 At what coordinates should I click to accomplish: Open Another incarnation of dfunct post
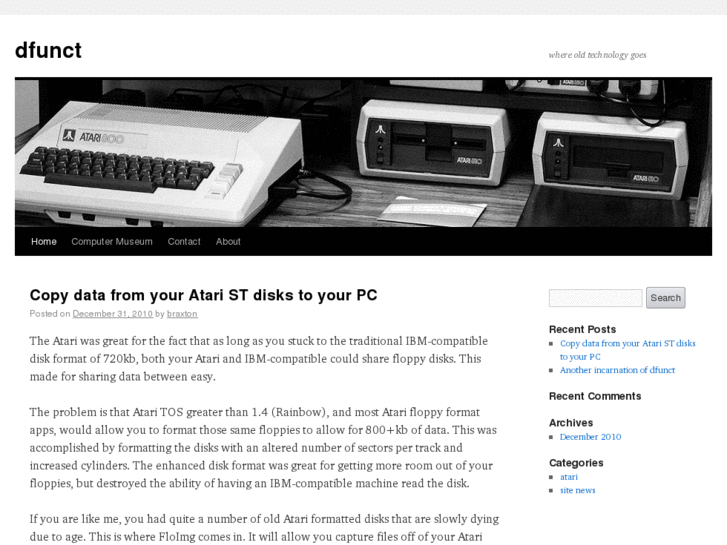point(617,370)
